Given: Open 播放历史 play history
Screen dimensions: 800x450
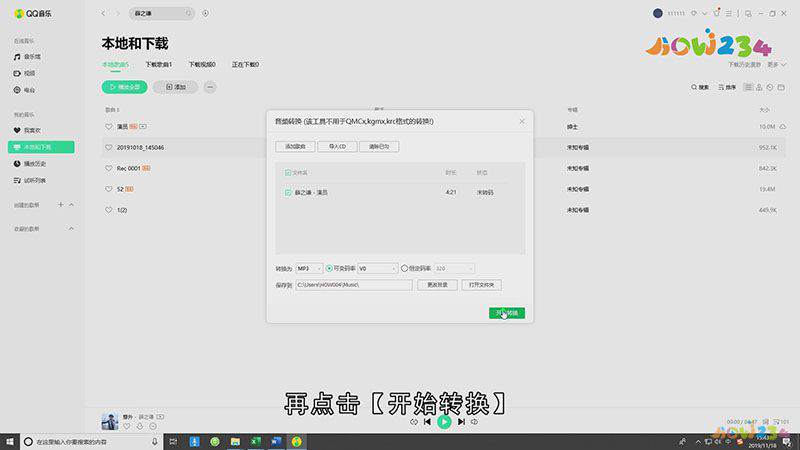Looking at the screenshot, I should [x=30, y=164].
